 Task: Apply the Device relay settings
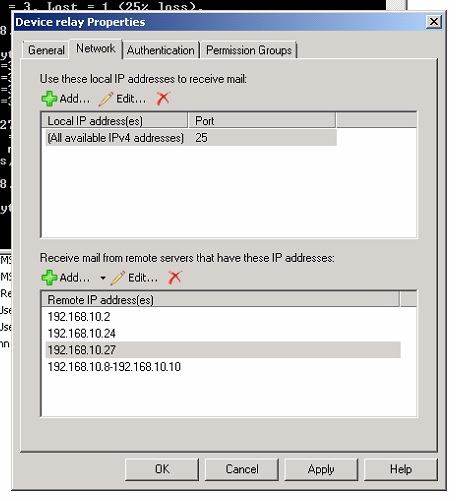321,469
